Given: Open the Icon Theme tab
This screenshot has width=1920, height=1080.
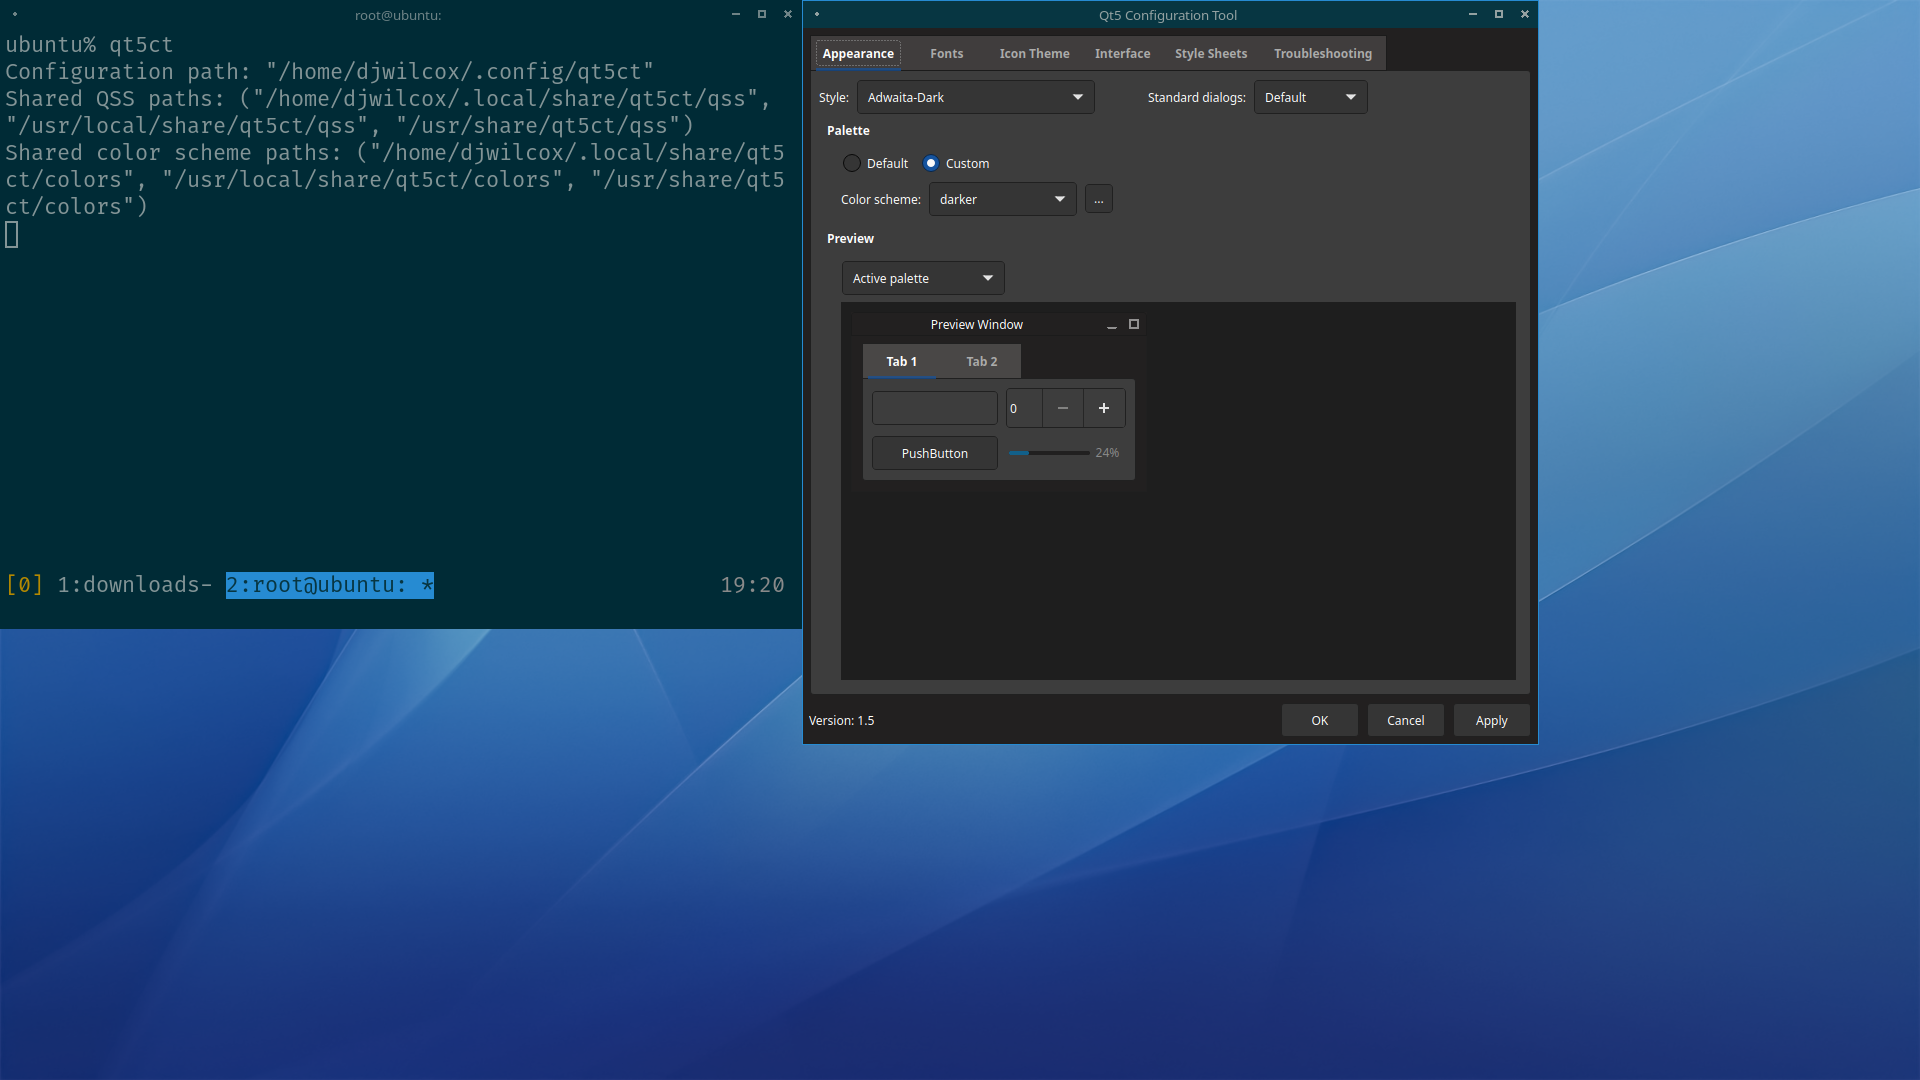Looking at the screenshot, I should 1034,54.
